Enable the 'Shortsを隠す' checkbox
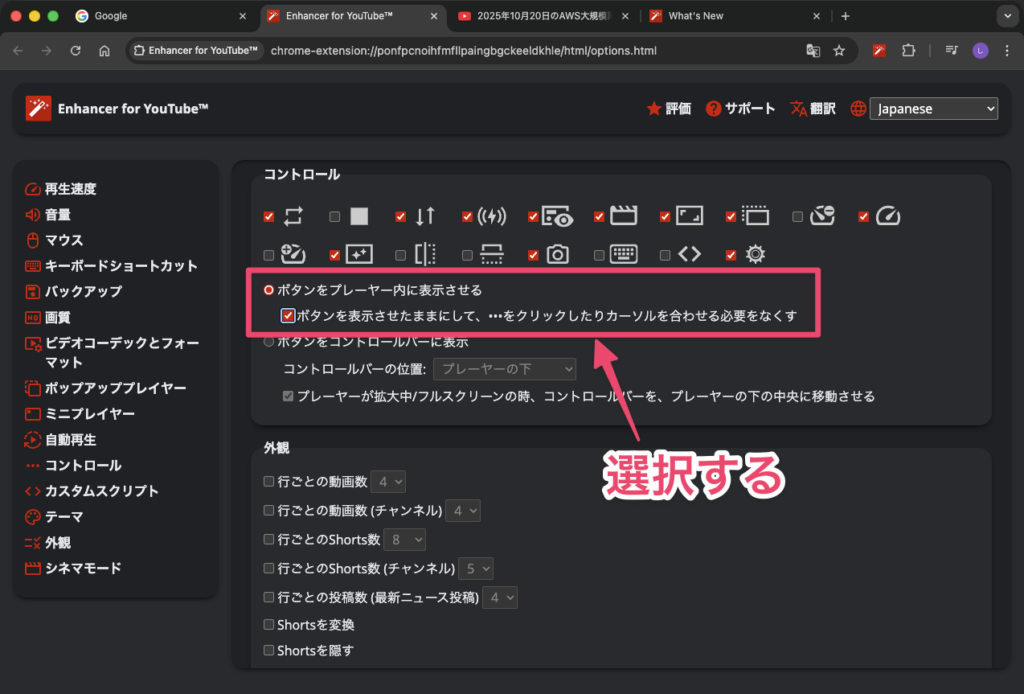 click(269, 650)
